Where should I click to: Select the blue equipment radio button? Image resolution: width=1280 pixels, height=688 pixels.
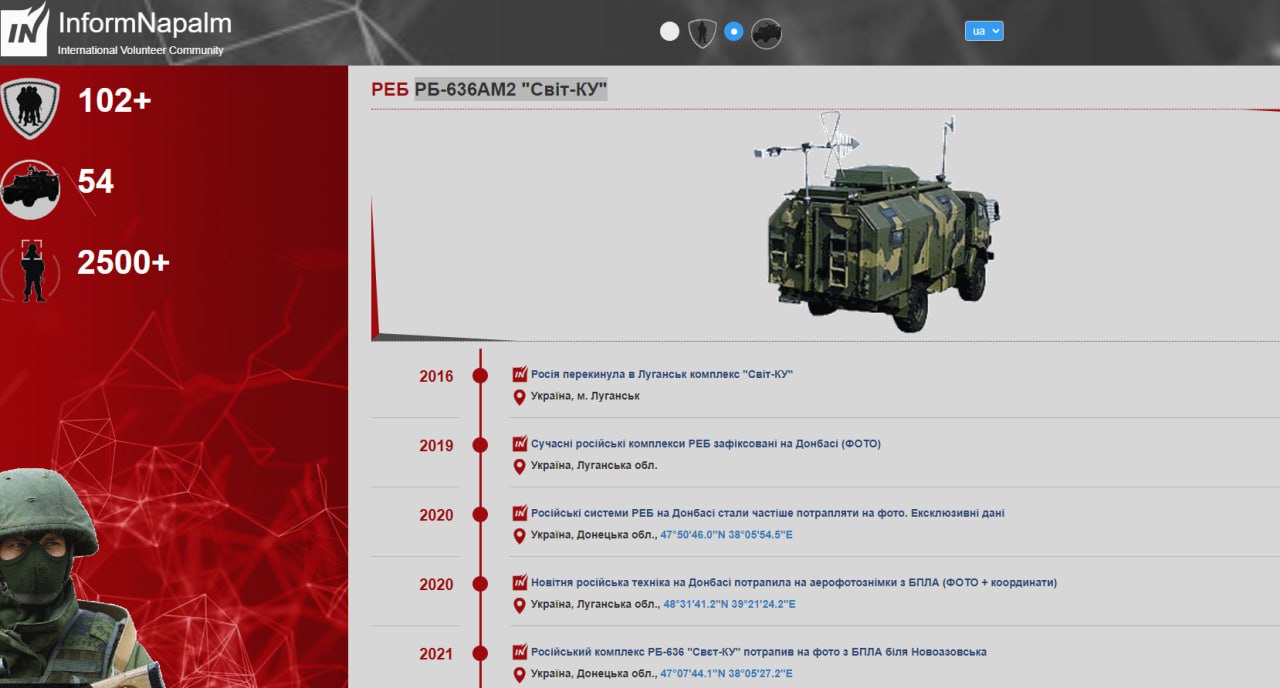(734, 32)
